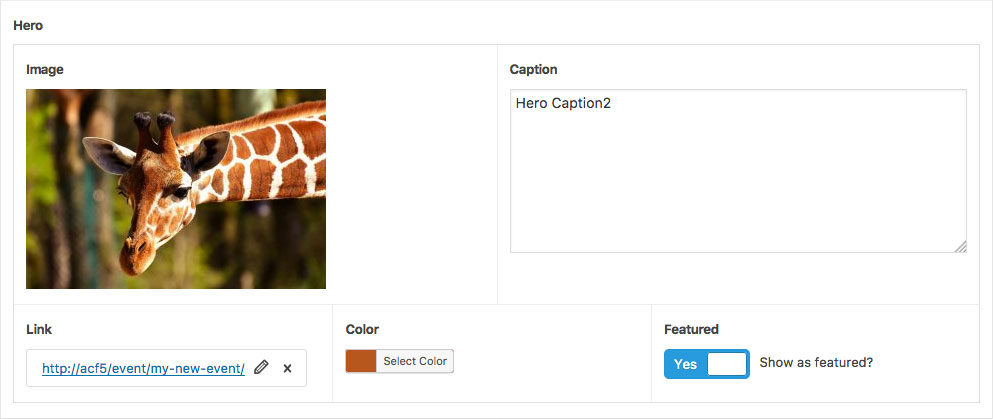Click the white handle of Featured switch
993x419 pixels.
pyautogui.click(x=727, y=364)
